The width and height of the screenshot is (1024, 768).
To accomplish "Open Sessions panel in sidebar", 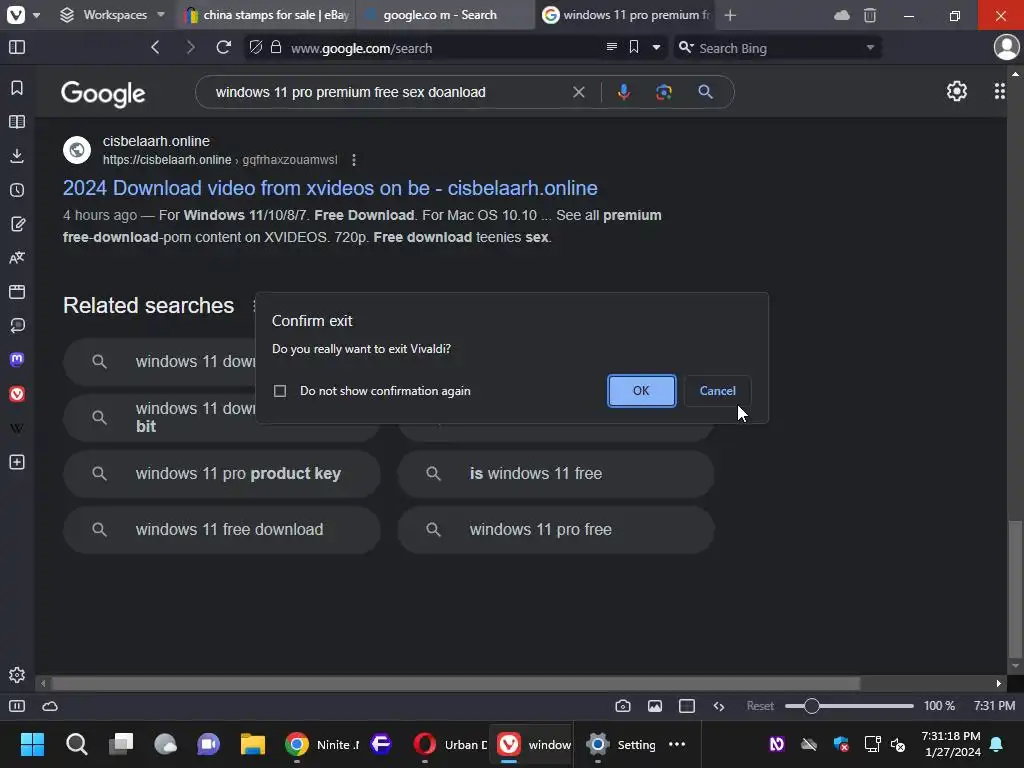I will click(17, 326).
